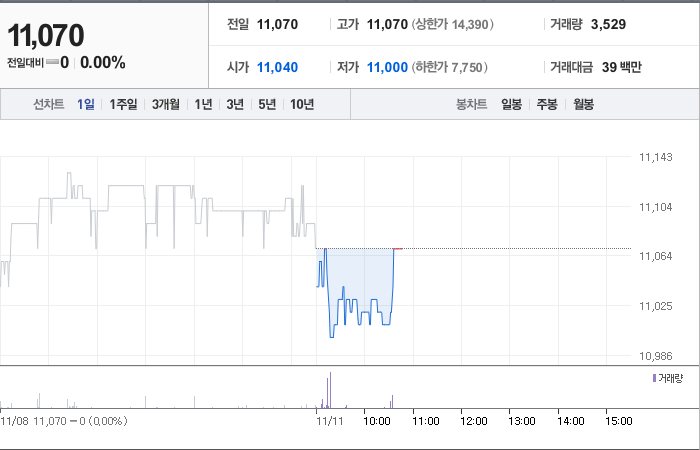700x450 pixels.
Task: Switch chart to 1주일 range
Action: point(123,104)
